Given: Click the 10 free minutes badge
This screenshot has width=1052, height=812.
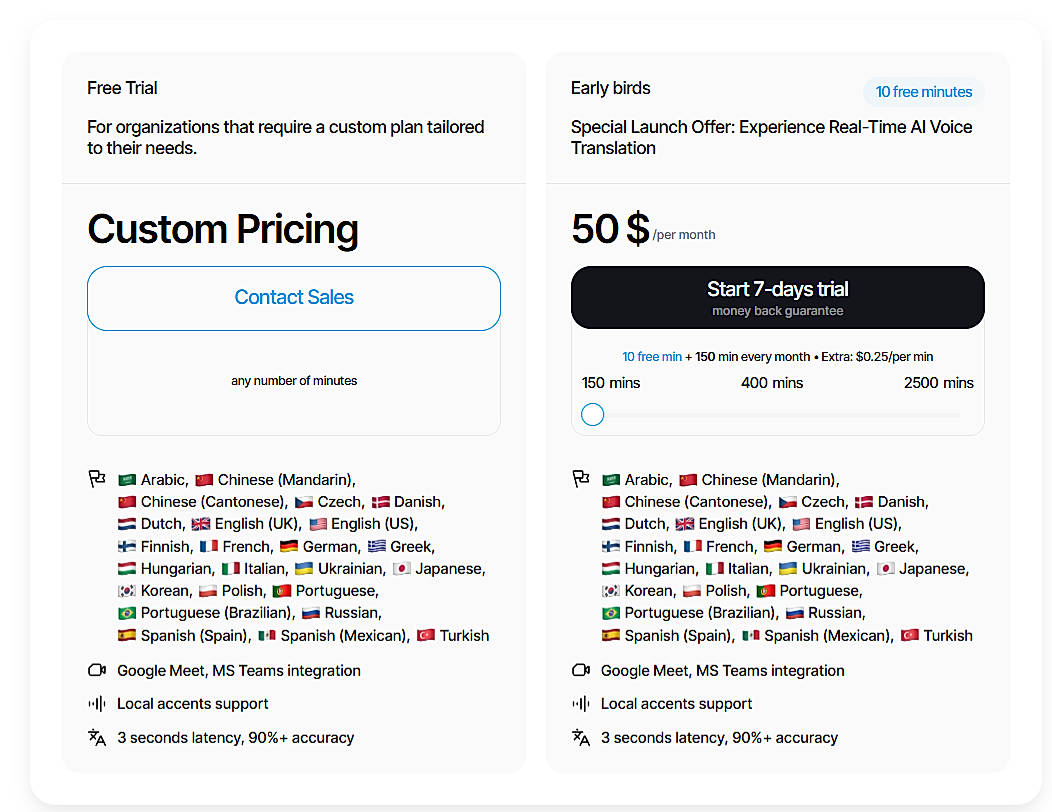Looking at the screenshot, I should (922, 91).
